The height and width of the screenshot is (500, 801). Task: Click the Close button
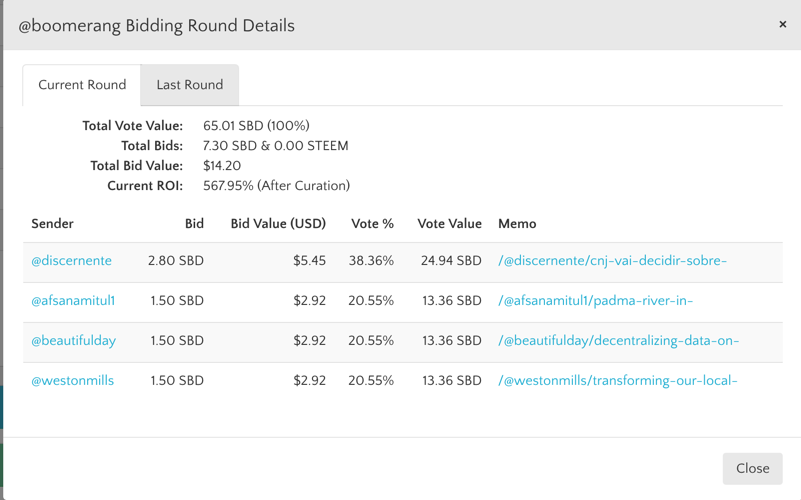[752, 468]
